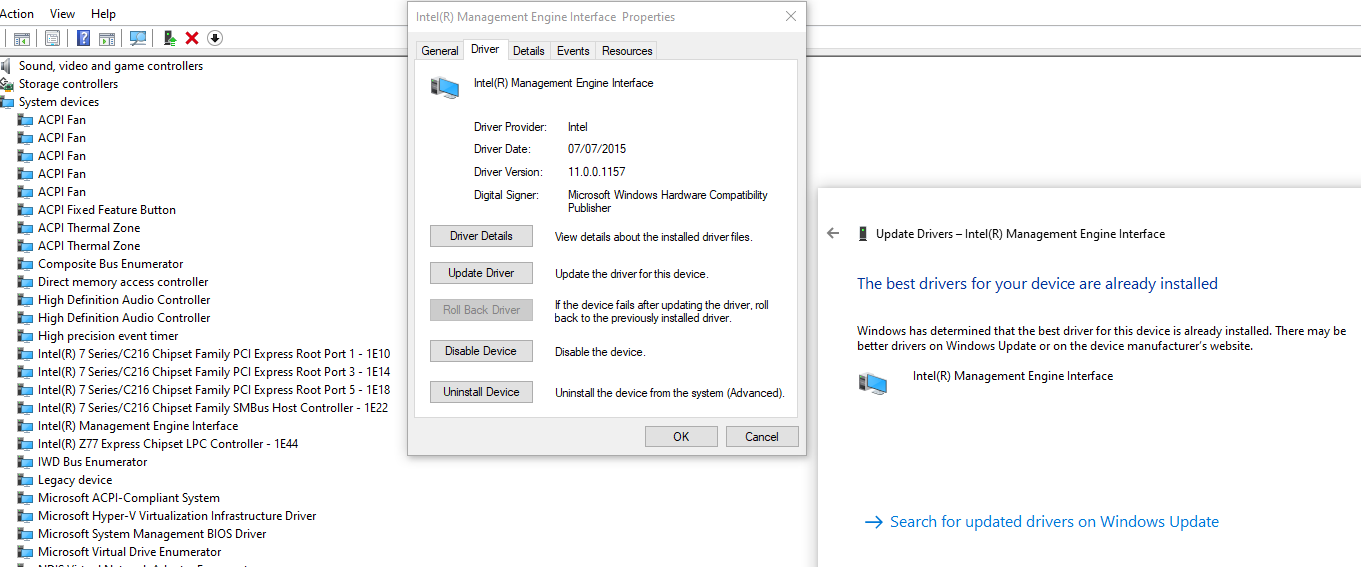Switch to the Resources tab
The height and width of the screenshot is (567, 1361).
click(x=627, y=51)
